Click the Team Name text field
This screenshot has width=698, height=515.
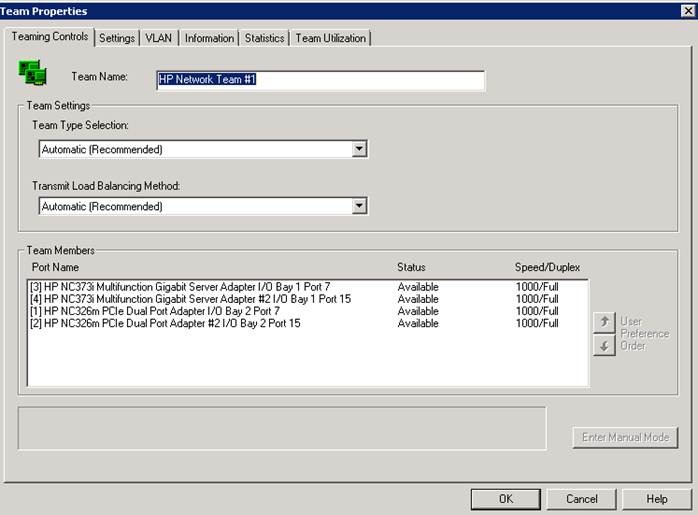click(x=320, y=80)
